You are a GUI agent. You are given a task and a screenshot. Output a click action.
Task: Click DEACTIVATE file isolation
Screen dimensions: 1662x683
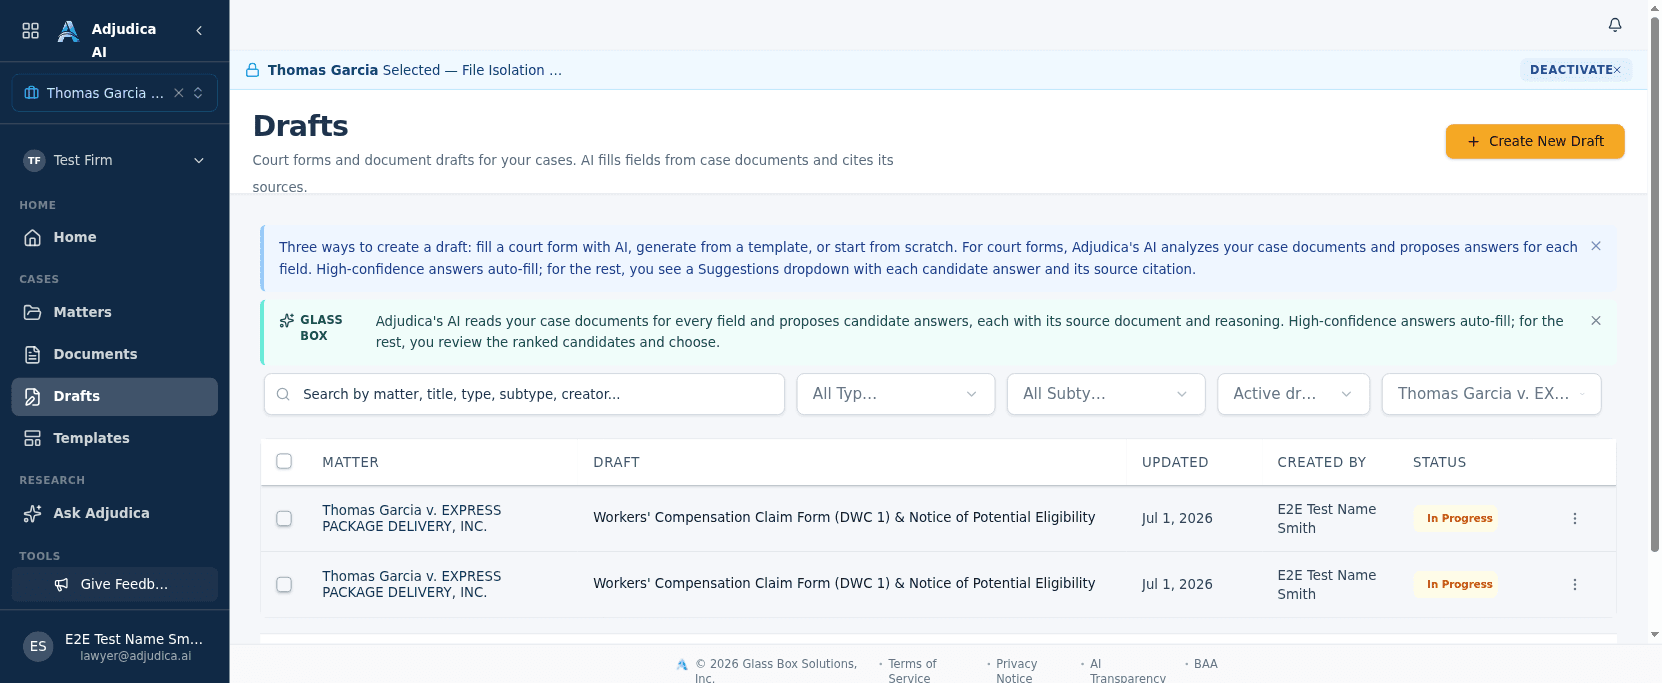coord(1576,70)
